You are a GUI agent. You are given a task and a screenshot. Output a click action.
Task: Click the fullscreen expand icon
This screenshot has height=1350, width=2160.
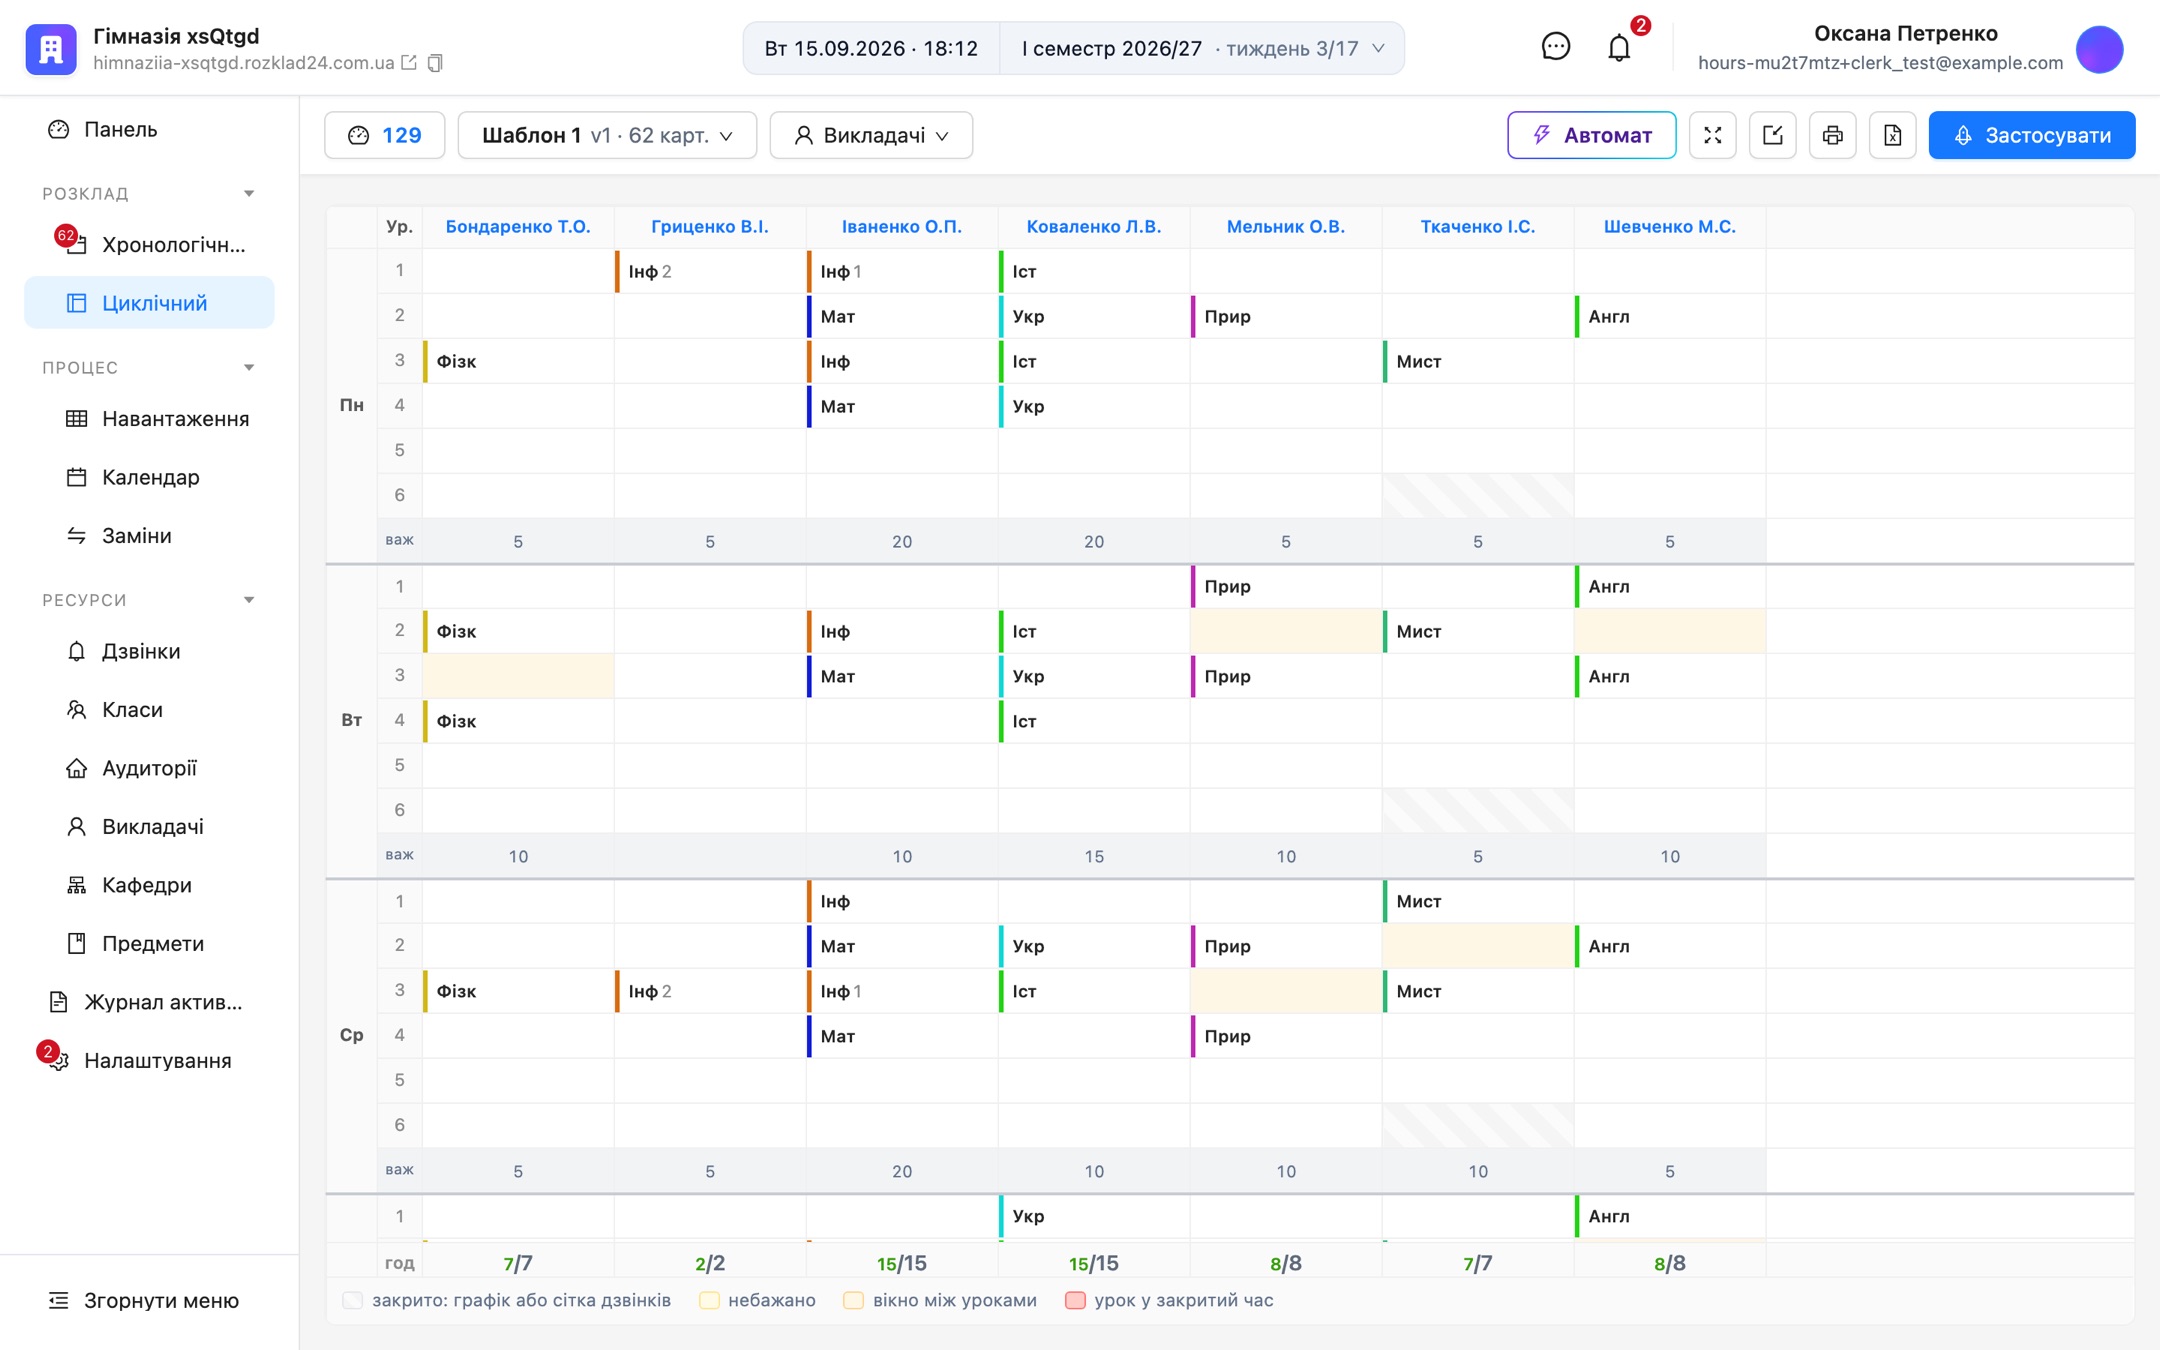click(x=1712, y=135)
